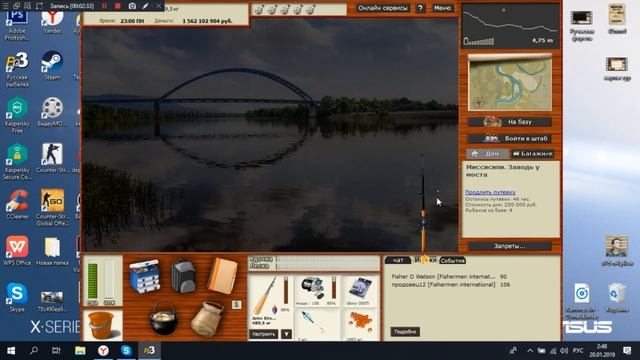Open Skype desktop shortcut
Viewport: 640px width, 360px height.
pos(17,297)
